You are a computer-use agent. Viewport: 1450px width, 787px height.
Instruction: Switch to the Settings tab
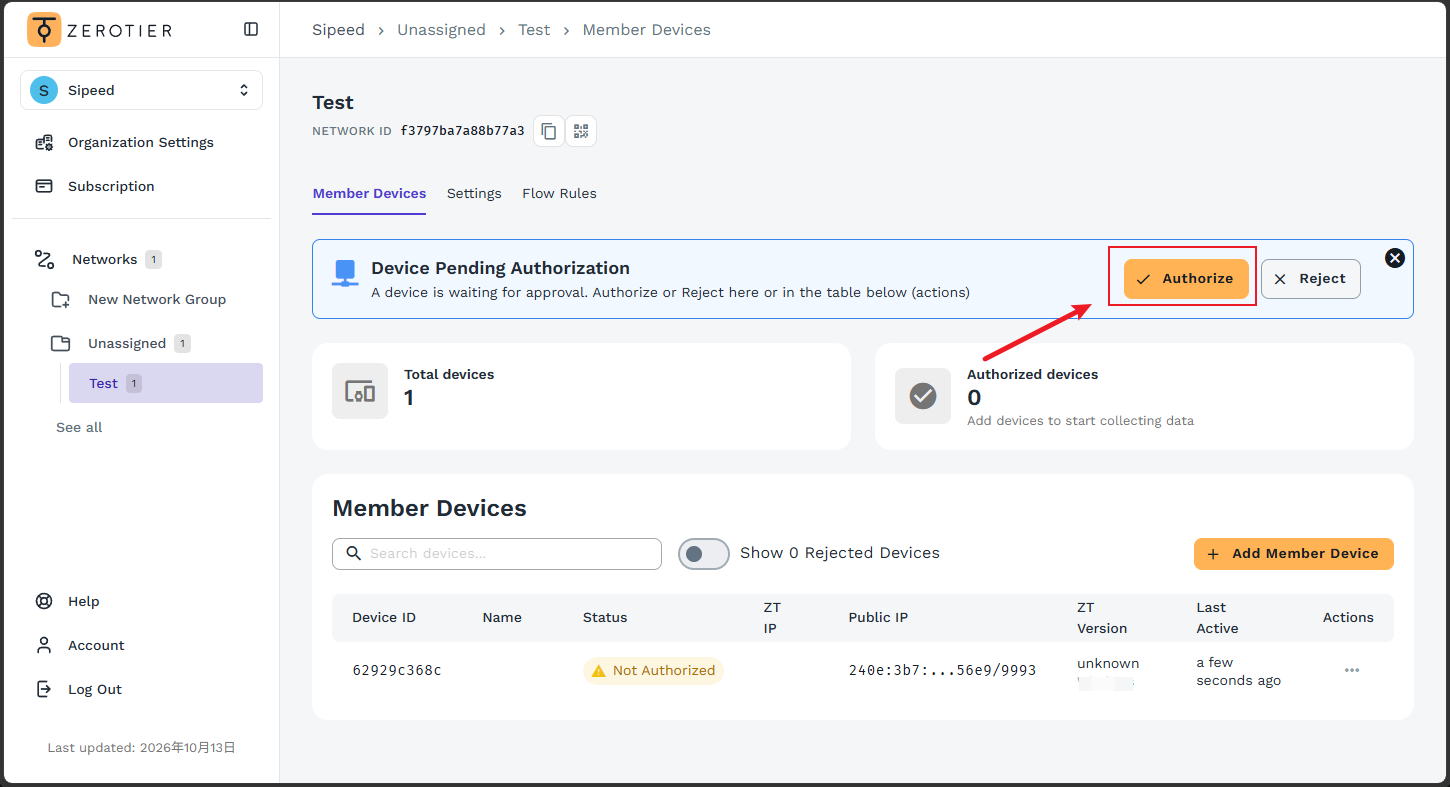474,194
